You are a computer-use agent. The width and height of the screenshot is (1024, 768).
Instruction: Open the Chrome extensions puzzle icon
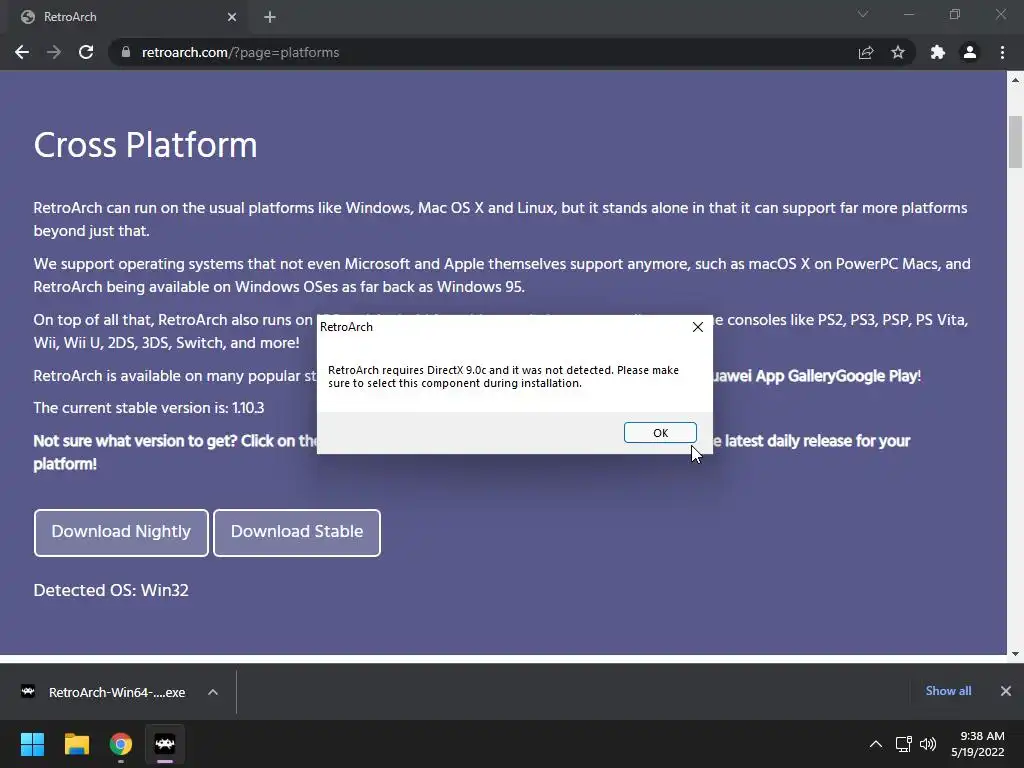(x=938, y=52)
